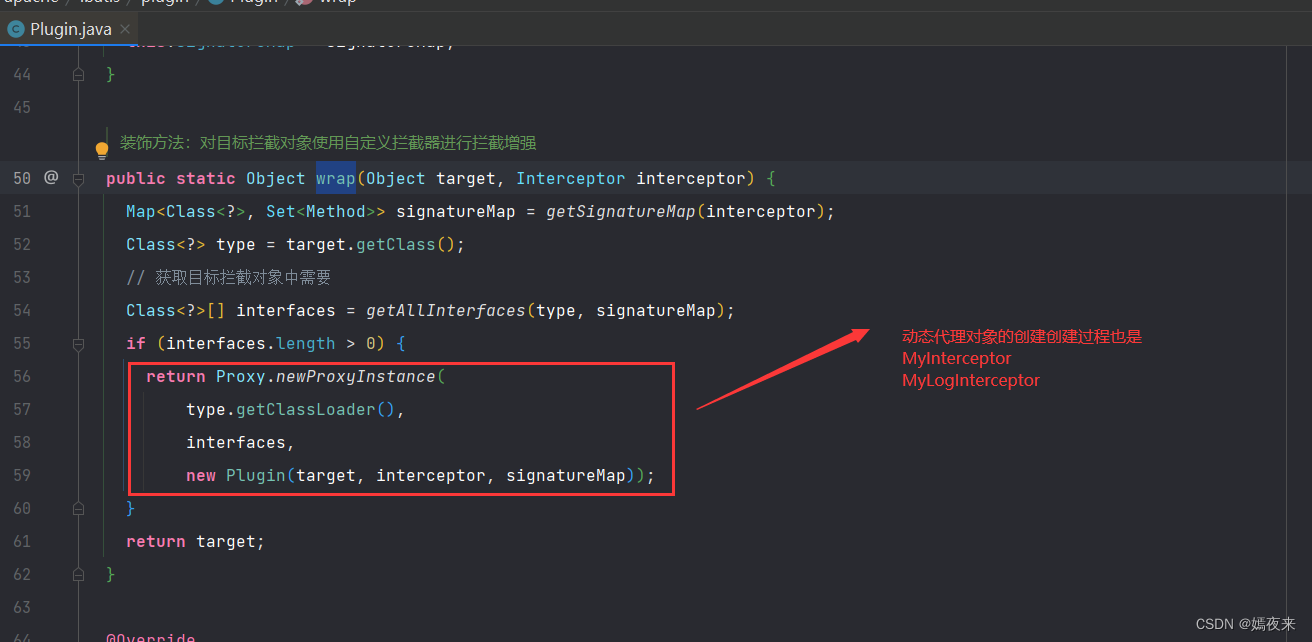Click the rendered doc comment '装饰方法'

pos(328,143)
